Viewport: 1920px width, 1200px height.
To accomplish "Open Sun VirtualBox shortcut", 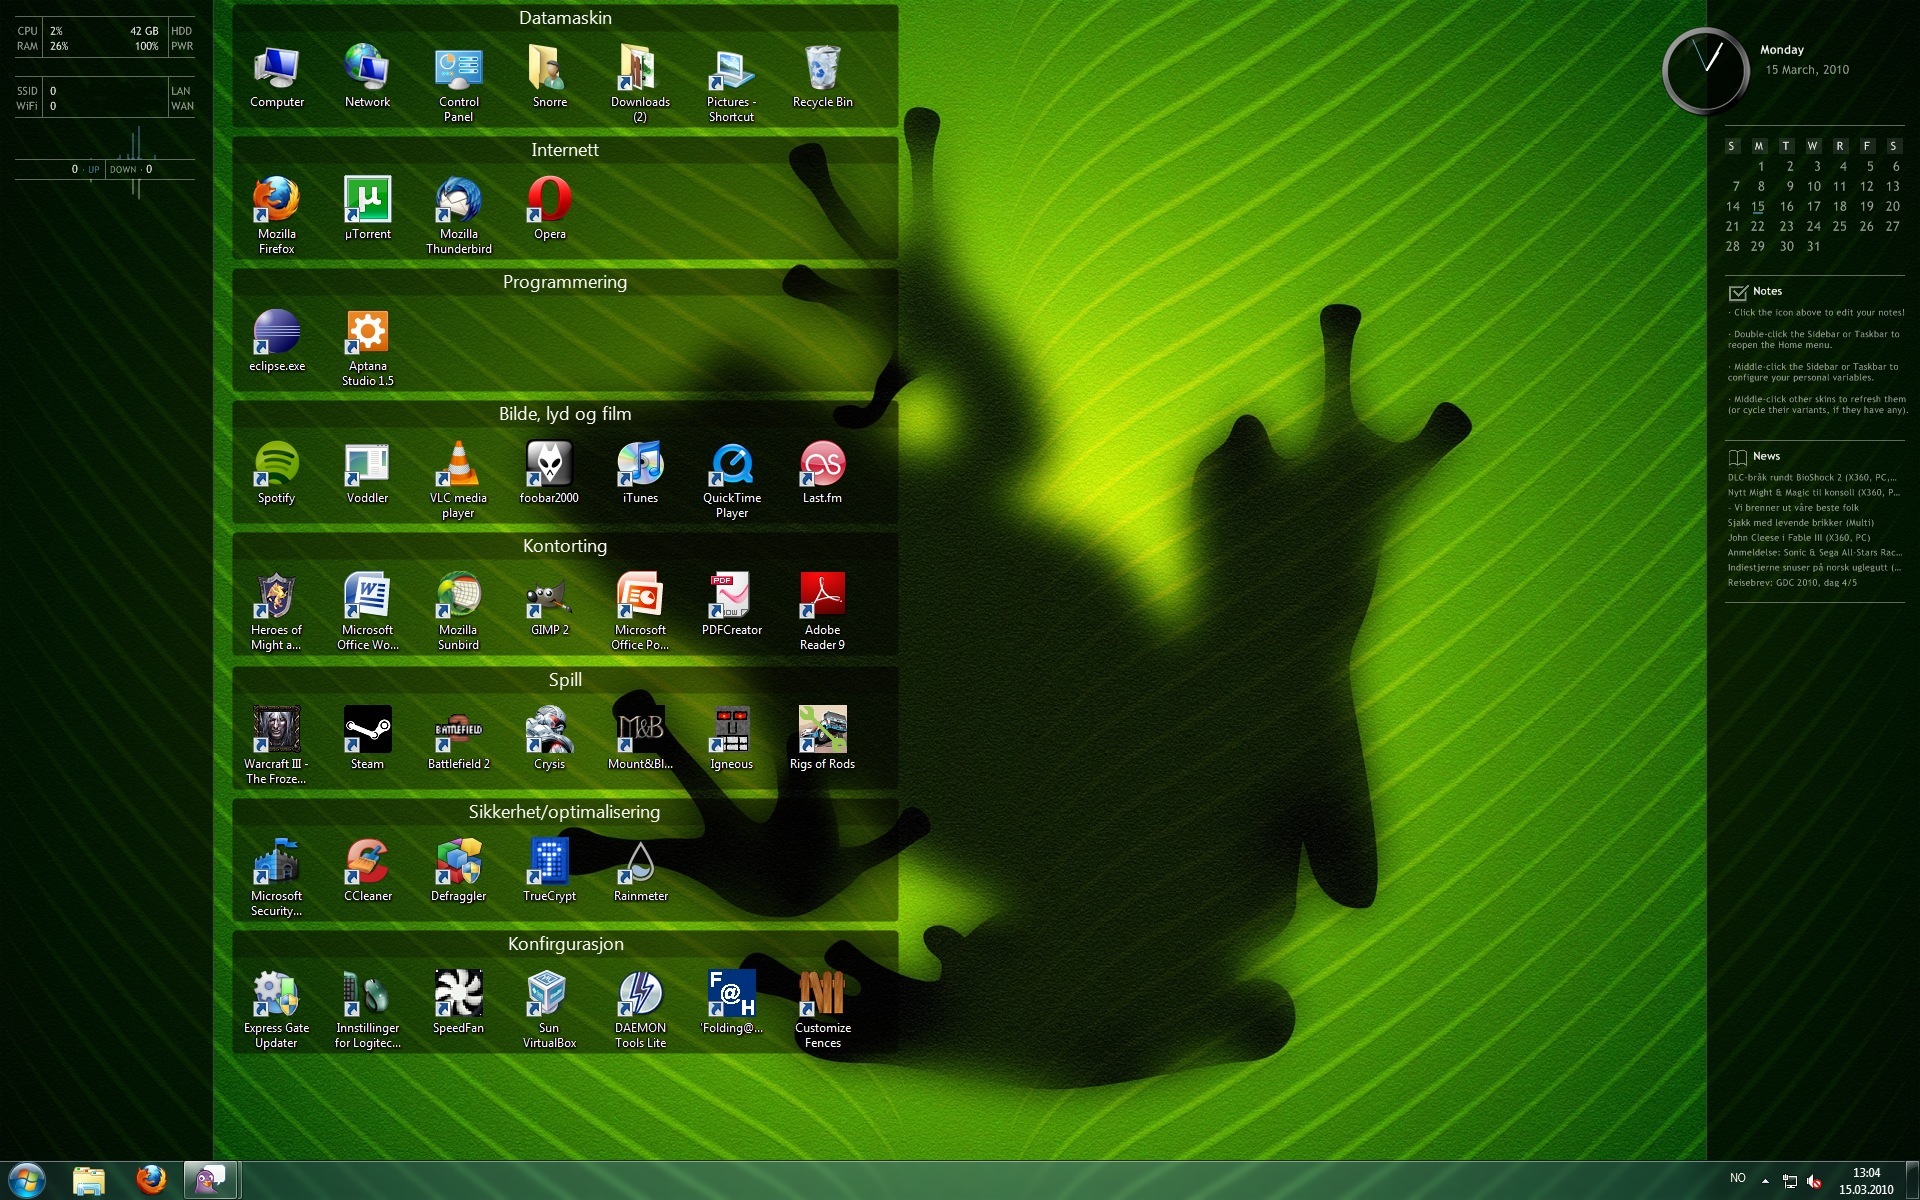I will tap(549, 1010).
